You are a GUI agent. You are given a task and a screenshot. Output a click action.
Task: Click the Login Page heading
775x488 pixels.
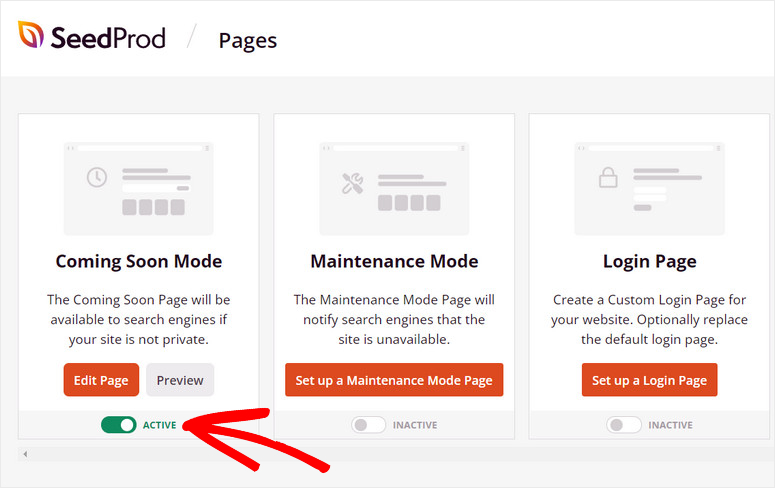pos(649,261)
